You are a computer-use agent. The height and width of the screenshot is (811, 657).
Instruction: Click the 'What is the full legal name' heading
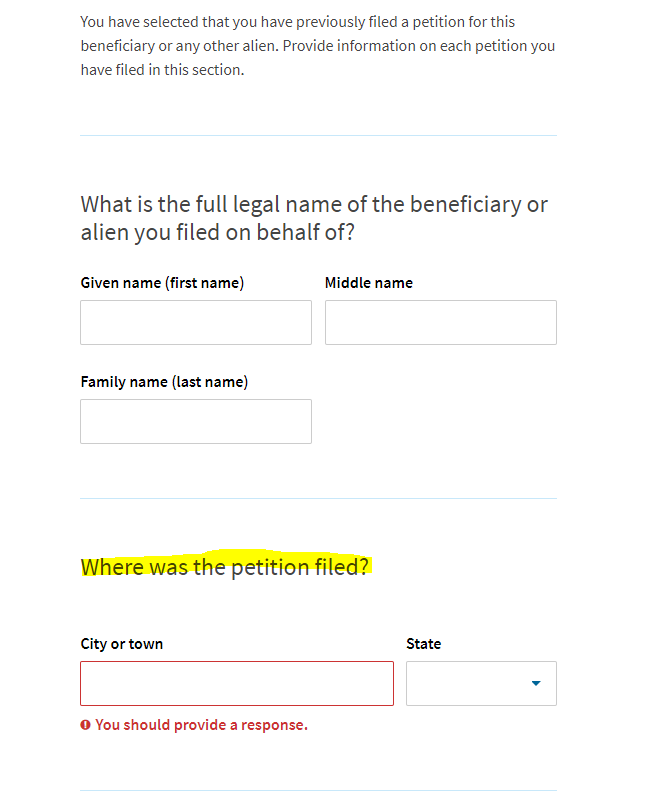[314, 218]
